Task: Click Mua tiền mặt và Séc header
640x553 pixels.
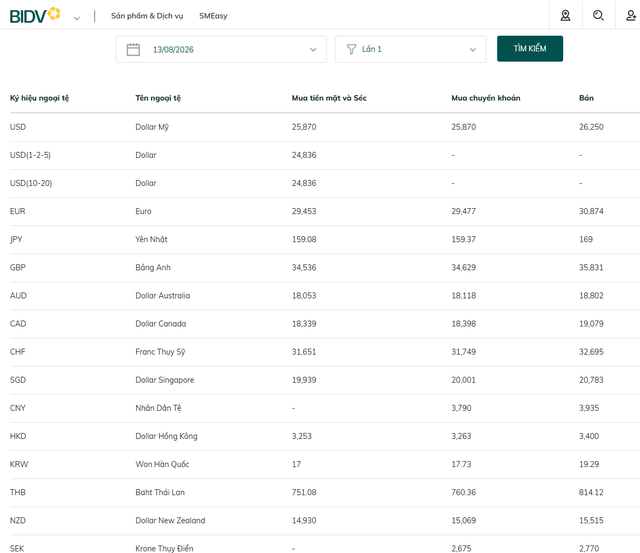Action: point(329,98)
